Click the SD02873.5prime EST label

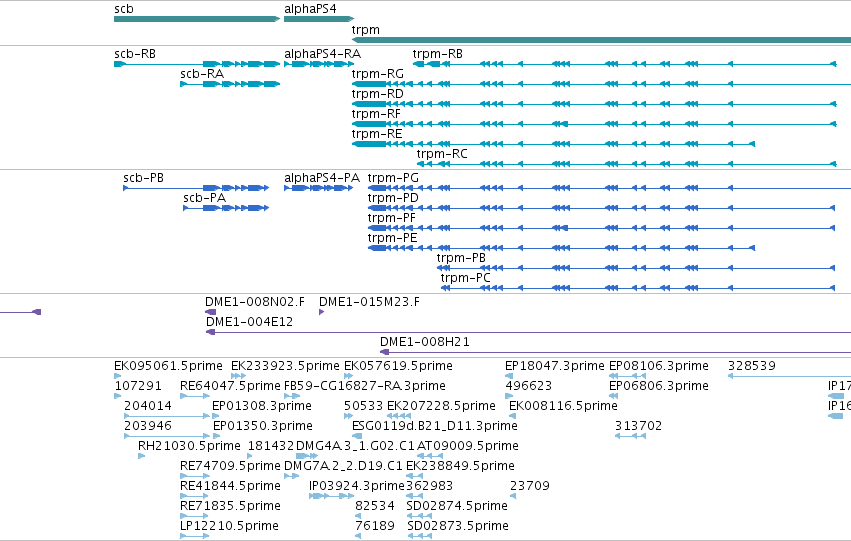click(x=458, y=526)
